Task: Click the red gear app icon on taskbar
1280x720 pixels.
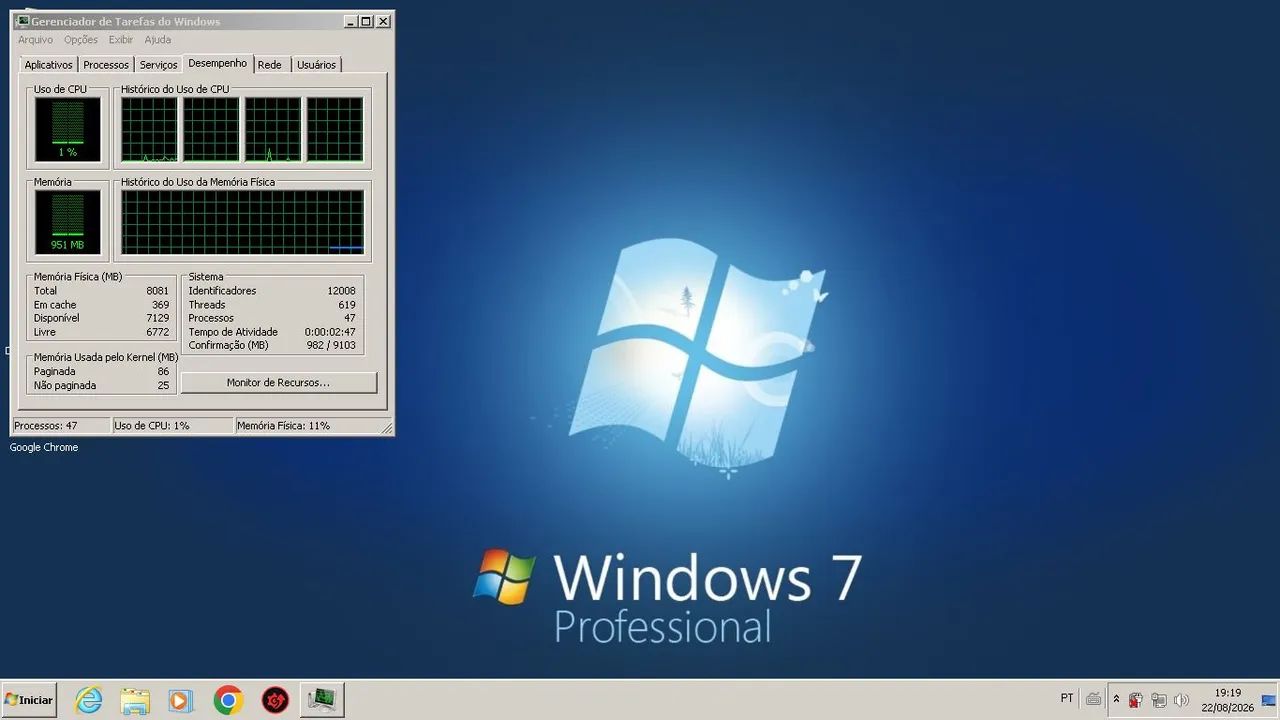Action: pos(275,700)
